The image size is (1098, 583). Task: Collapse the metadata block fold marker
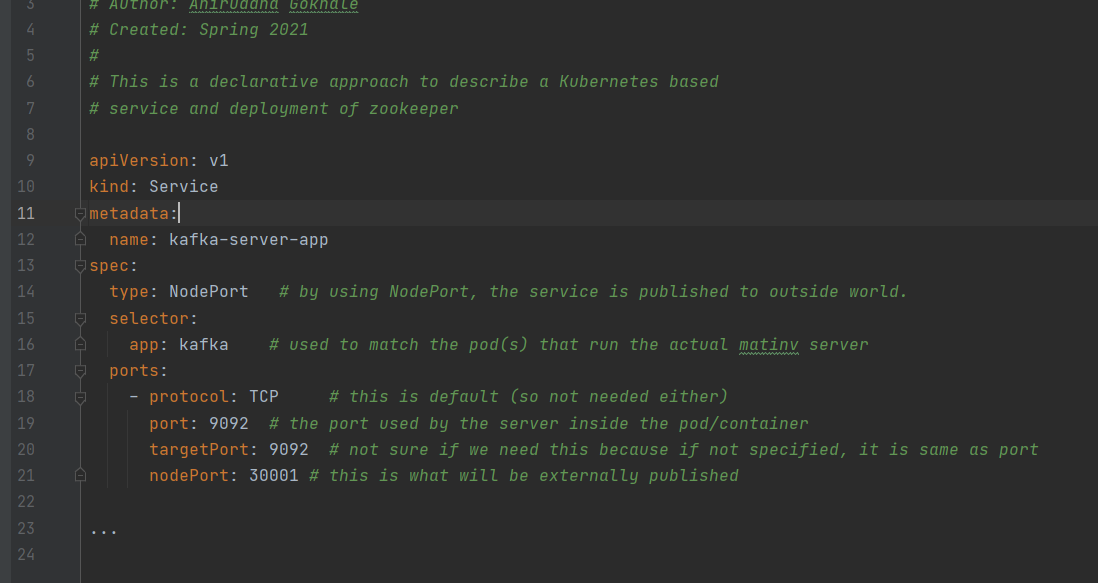coord(80,213)
